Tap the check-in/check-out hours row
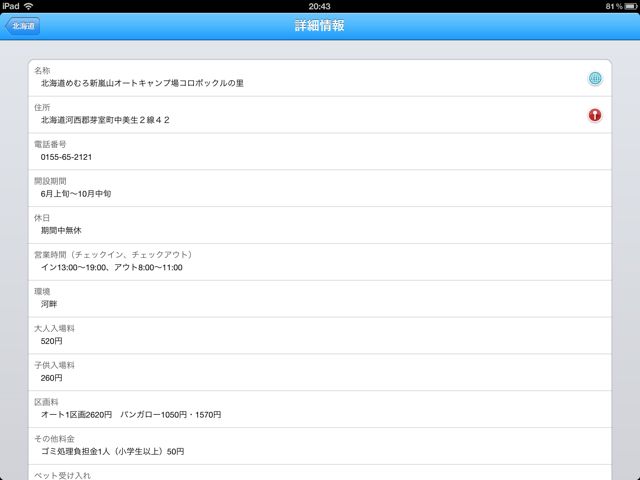 coord(320,262)
